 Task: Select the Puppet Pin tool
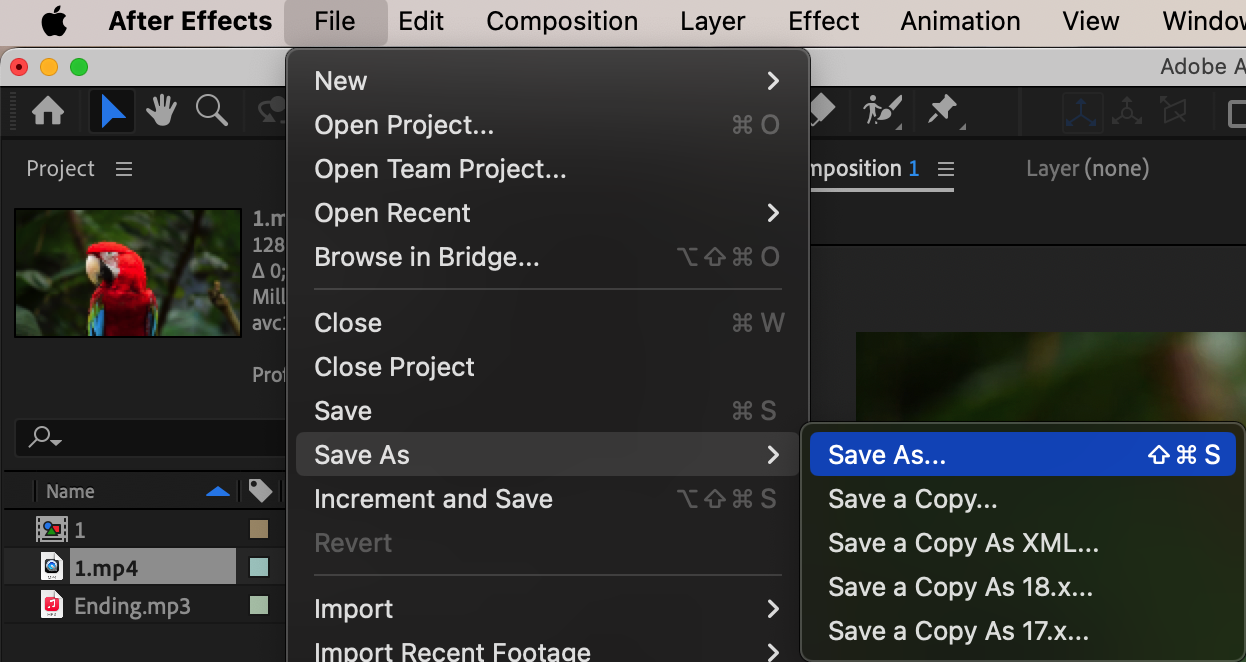click(943, 110)
